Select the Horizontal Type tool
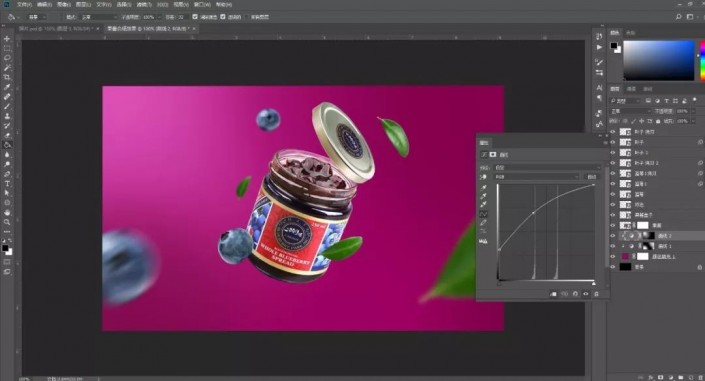 click(7, 184)
